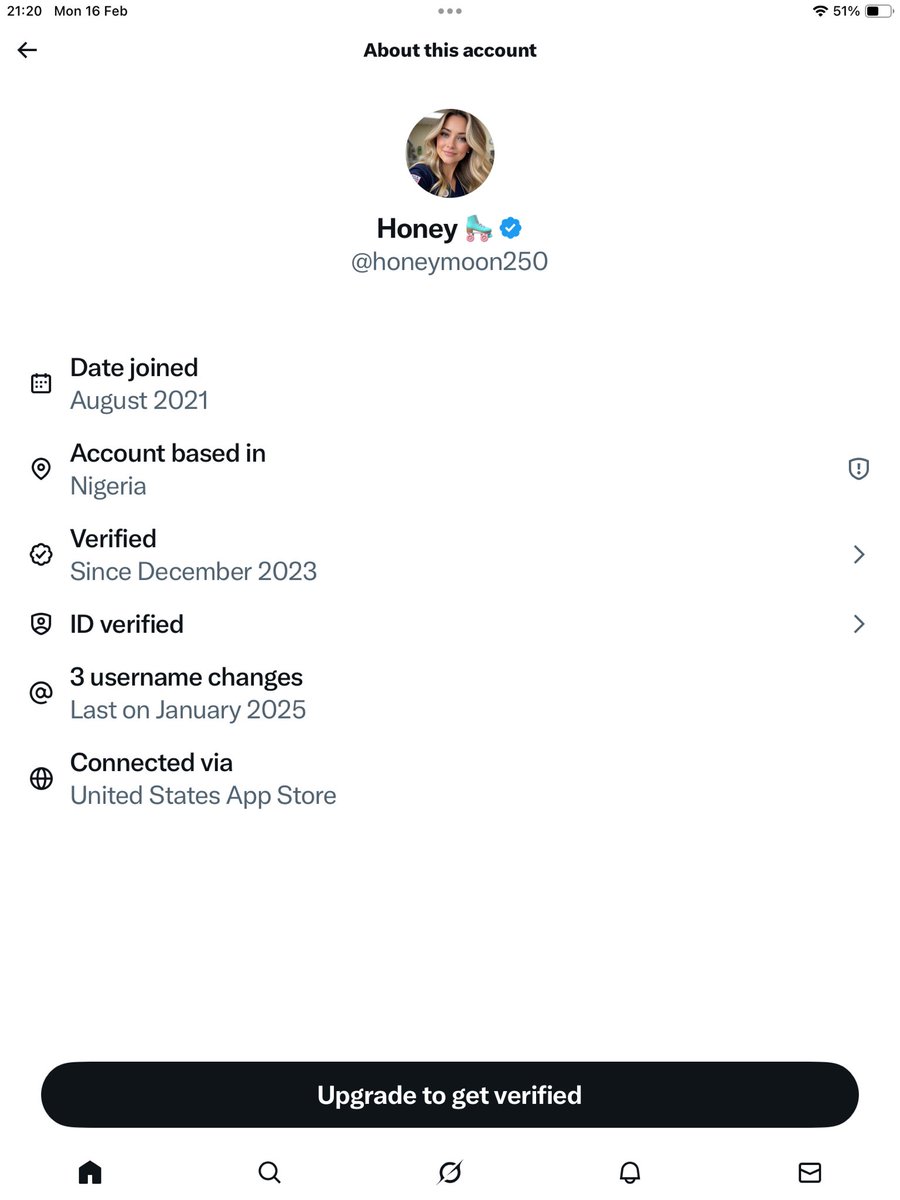
Task: Tap the verified checkmark badge row icon
Action: click(x=41, y=554)
